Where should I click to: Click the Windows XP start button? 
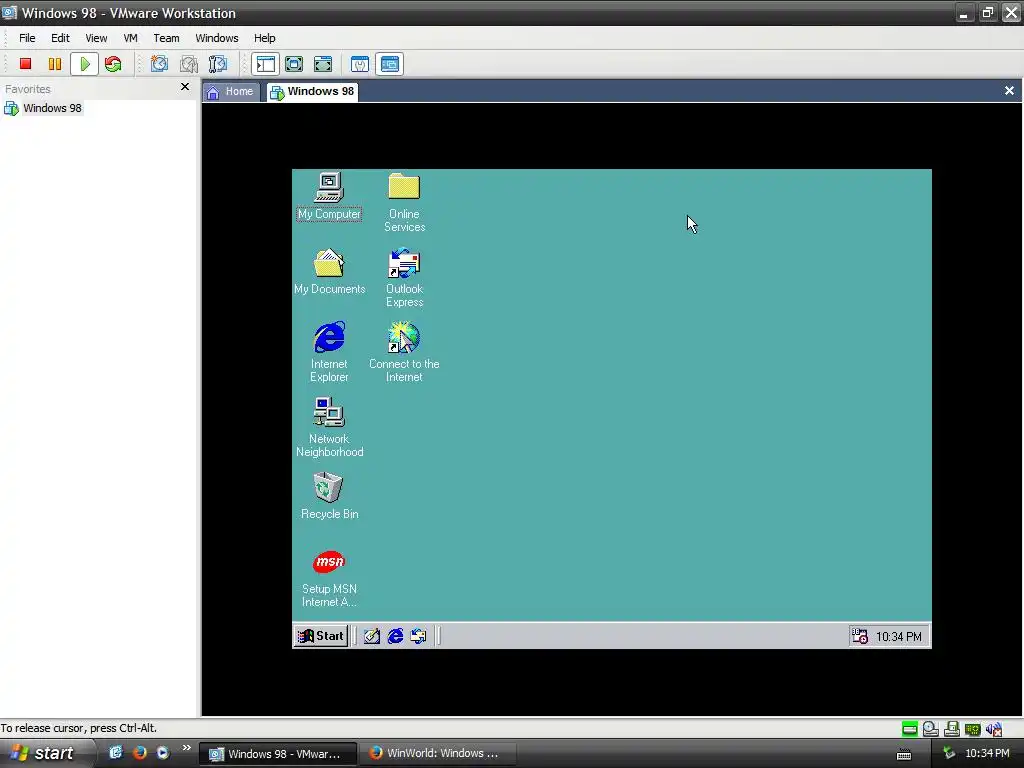coord(47,754)
